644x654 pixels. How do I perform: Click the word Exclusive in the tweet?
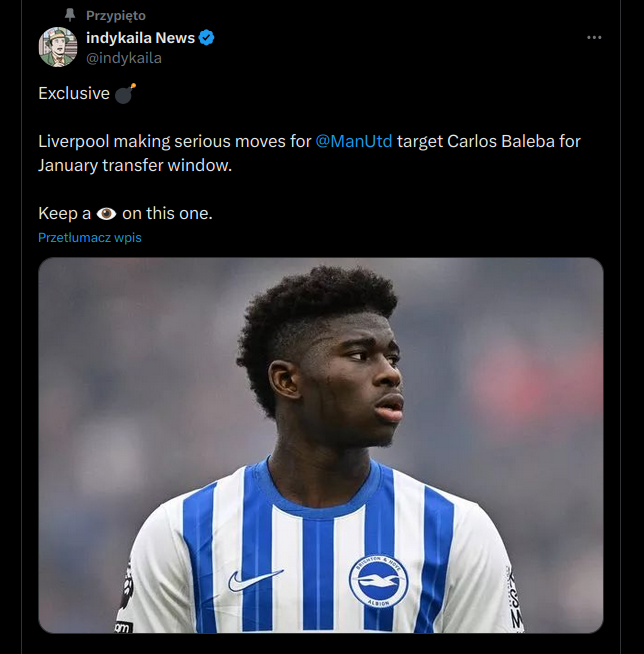(74, 93)
